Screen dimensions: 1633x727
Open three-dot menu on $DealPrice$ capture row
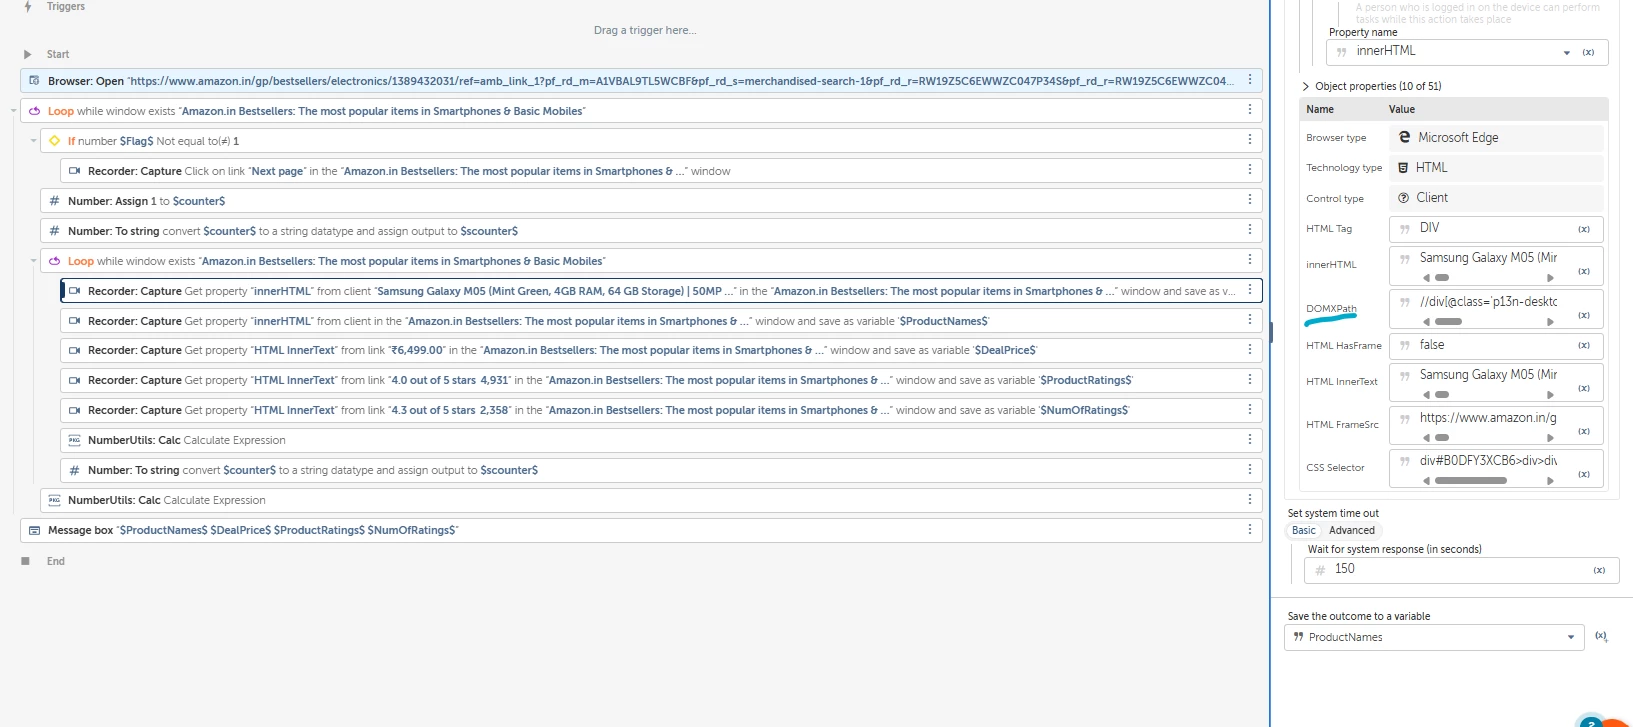1249,349
